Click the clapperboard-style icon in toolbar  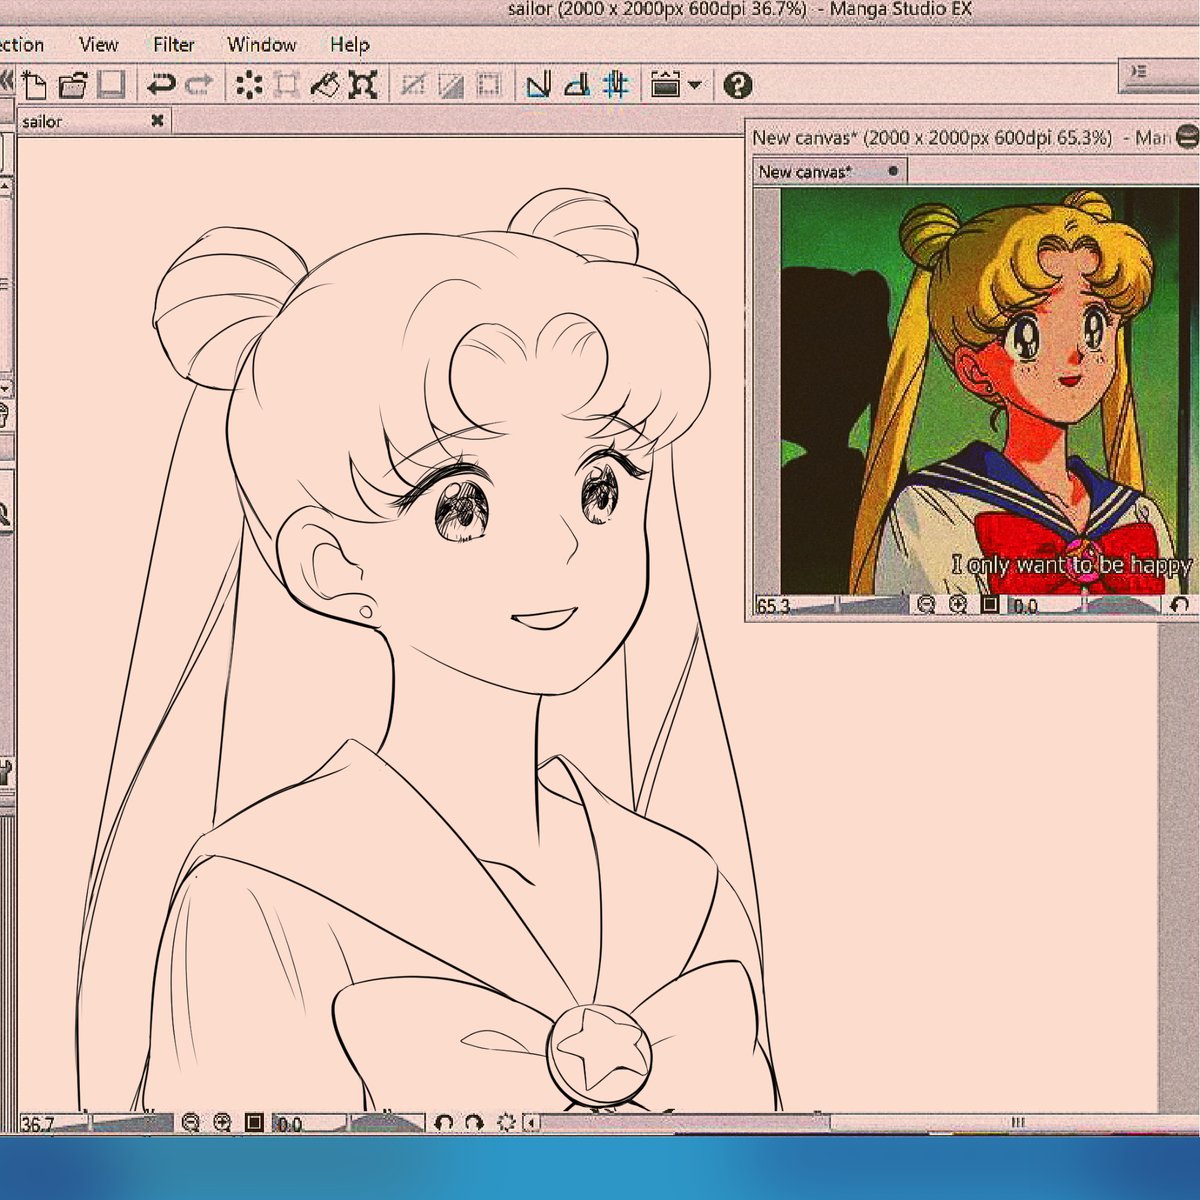(x=665, y=85)
